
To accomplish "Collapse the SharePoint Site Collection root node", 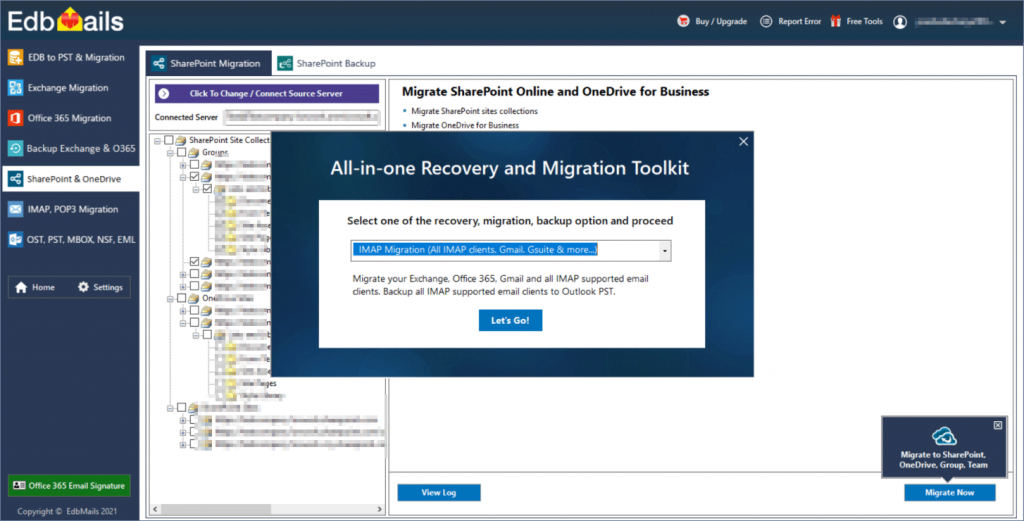I will 157,140.
